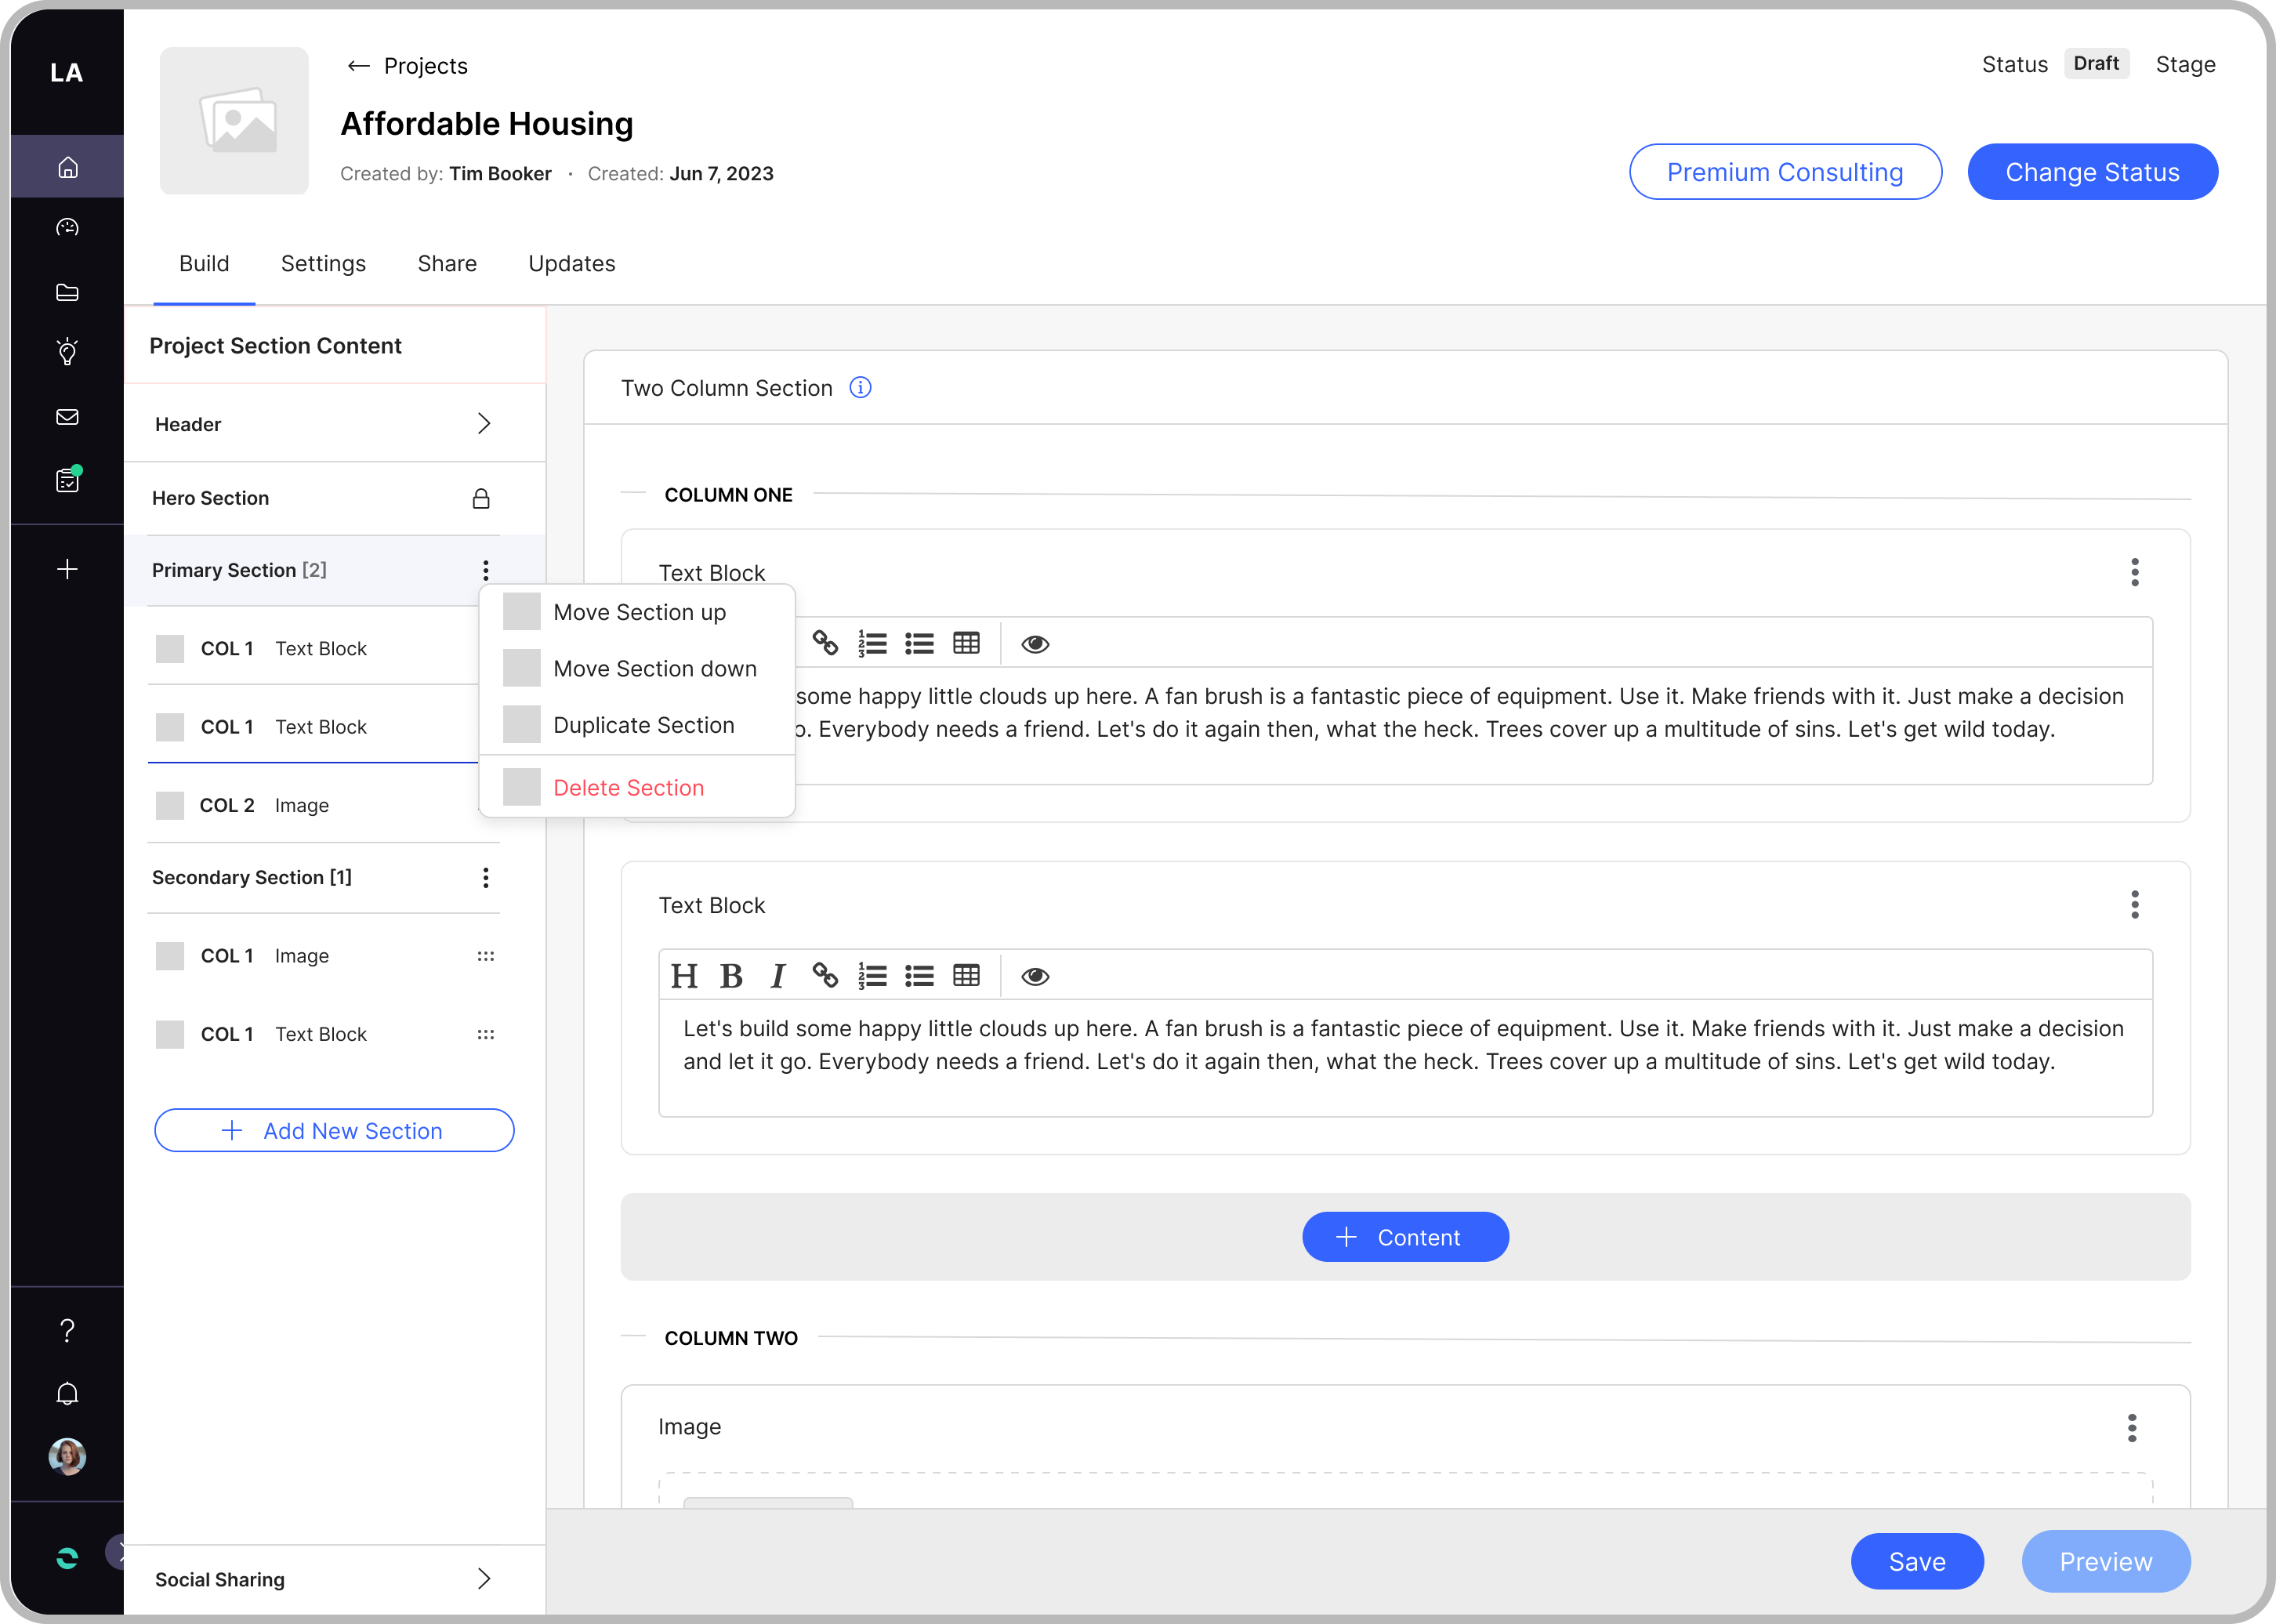Choose Delete Section
Screen dimensions: 2276x1624
tap(637, 787)
